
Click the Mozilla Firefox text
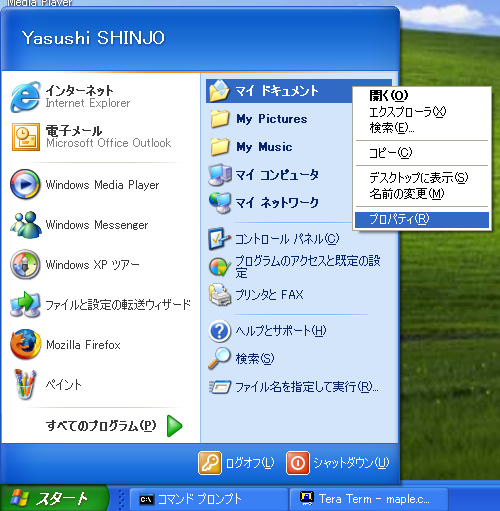(x=83, y=345)
